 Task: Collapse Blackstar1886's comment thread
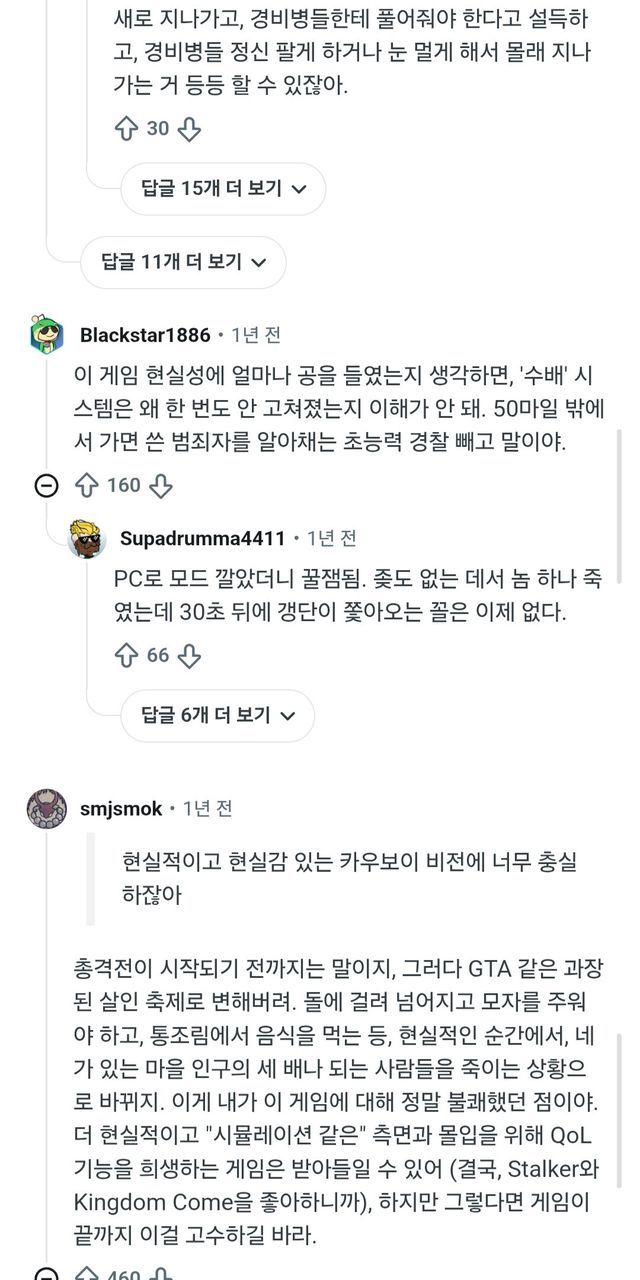click(46, 486)
